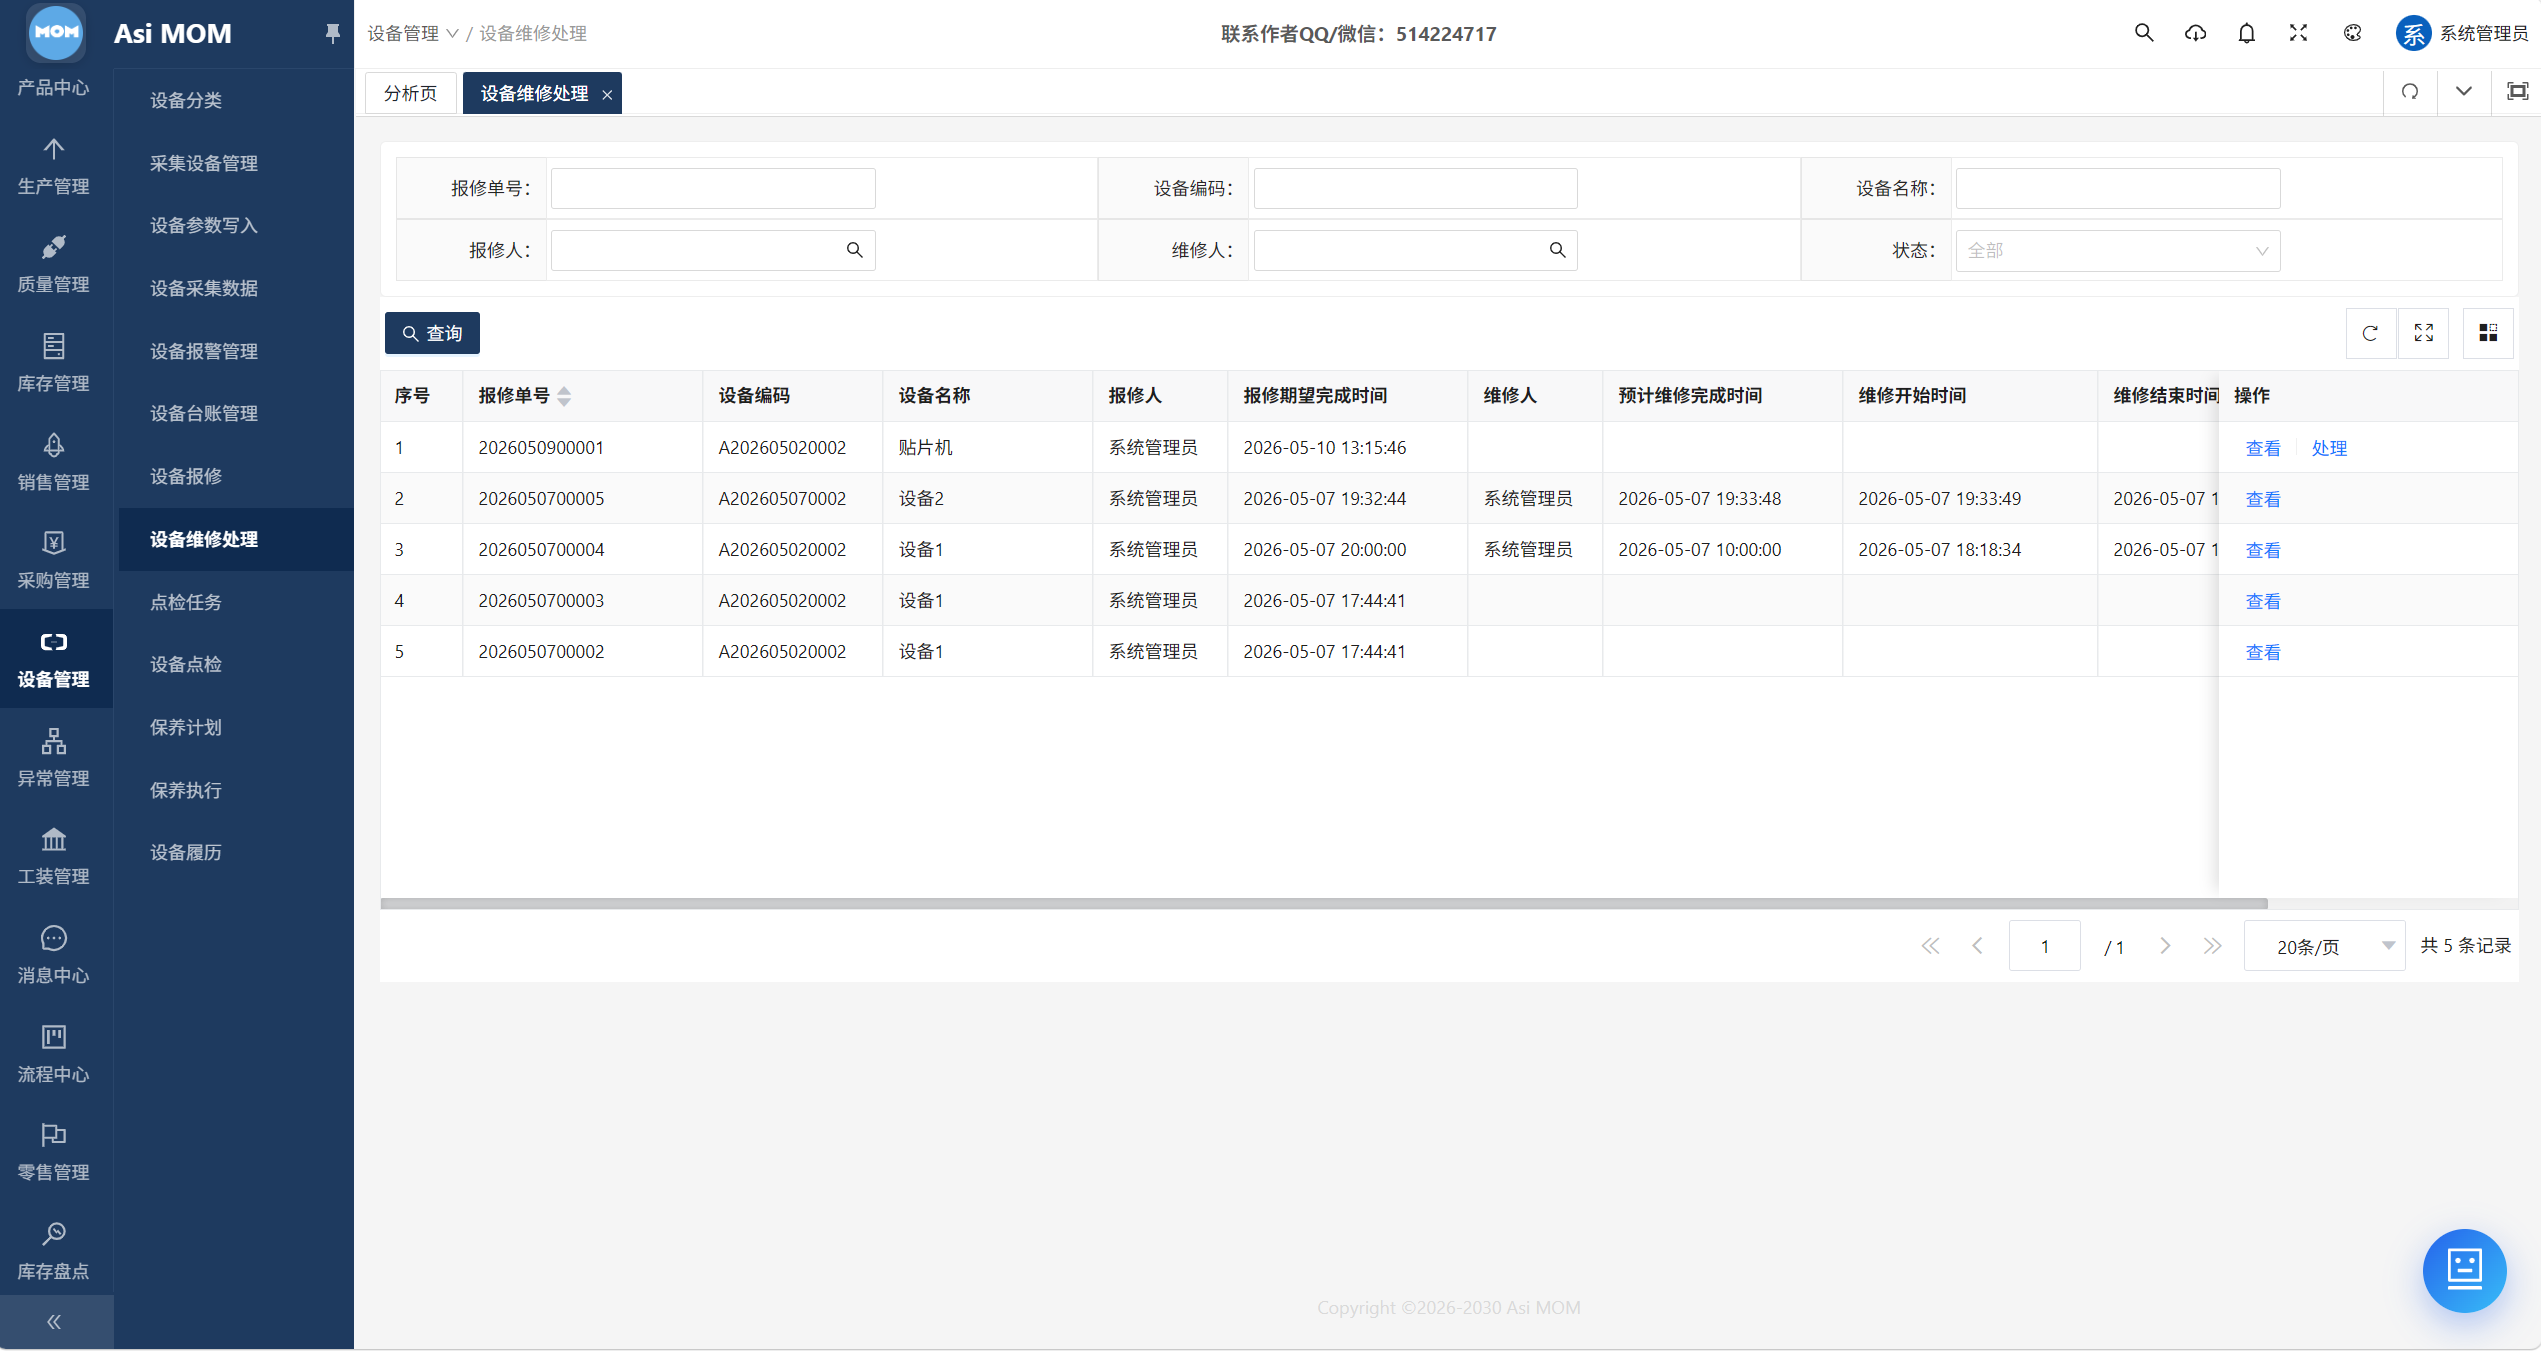This screenshot has height=1353, width=2541.
Task: Click 查看 for order 2026050700003
Action: (x=2263, y=601)
